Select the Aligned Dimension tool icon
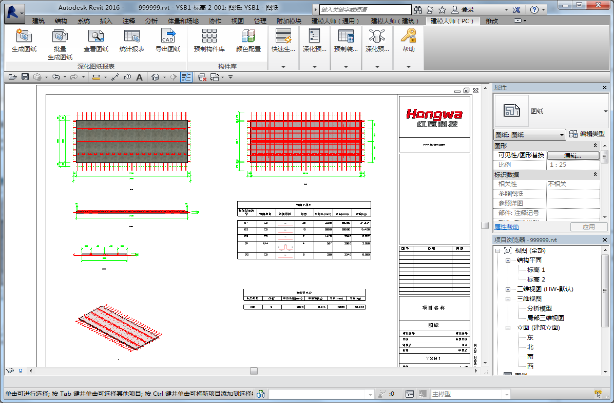The width and height of the screenshot is (614, 403). pyautogui.click(x=115, y=77)
